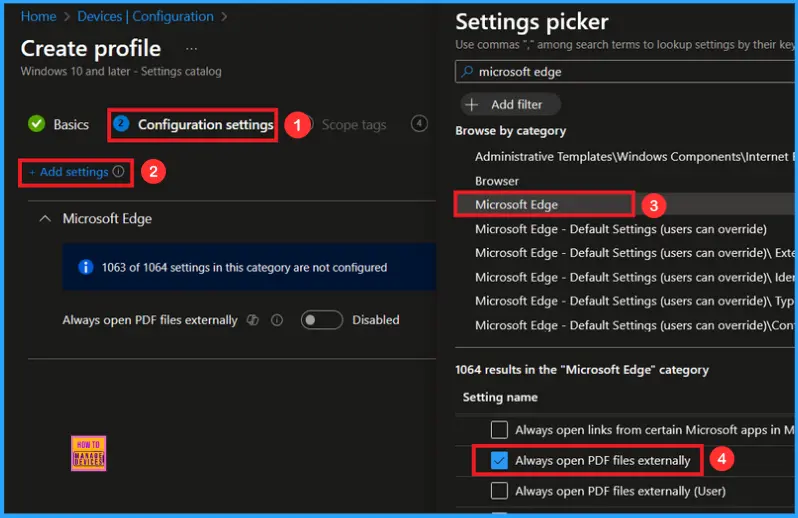Select Default Settings (users can override)\ Typ category
This screenshot has height=518, width=798.
click(634, 301)
